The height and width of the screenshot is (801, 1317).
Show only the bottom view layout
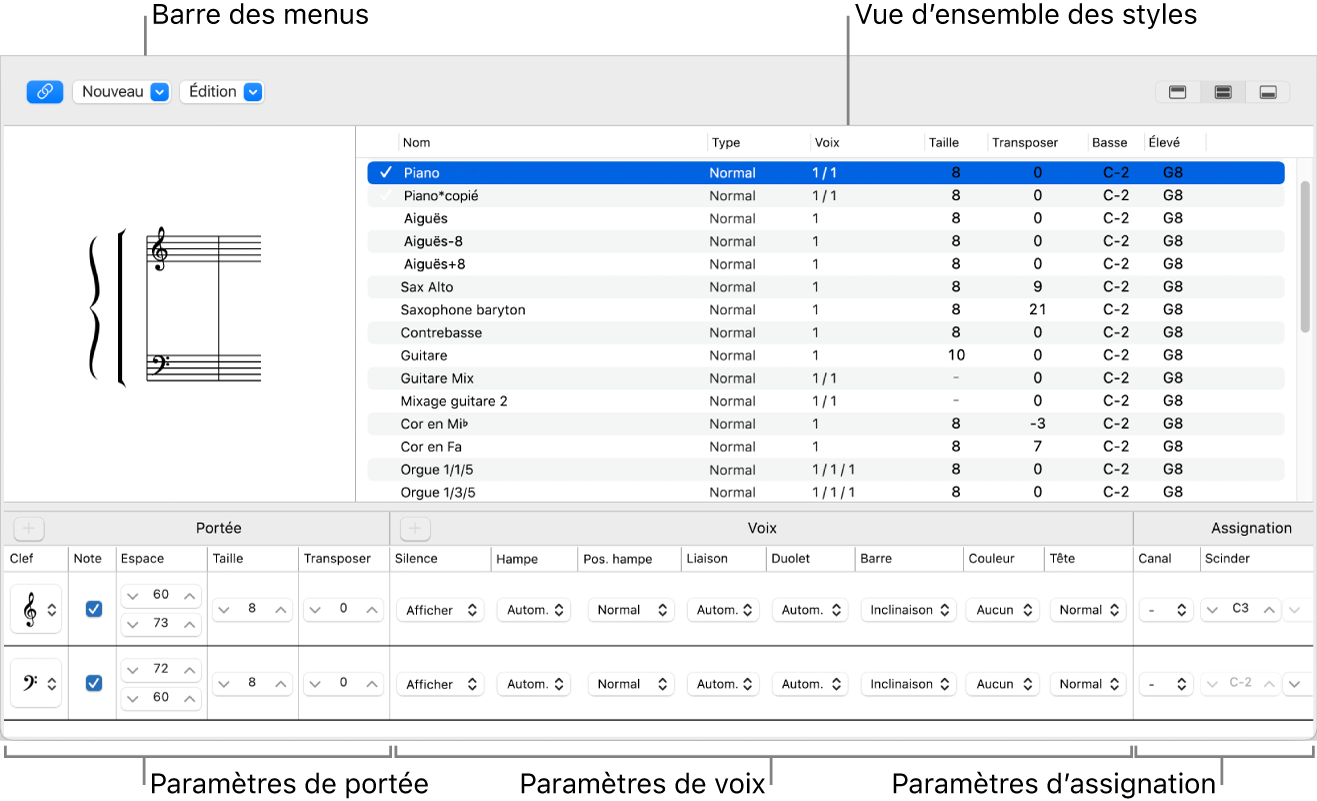pos(1267,92)
